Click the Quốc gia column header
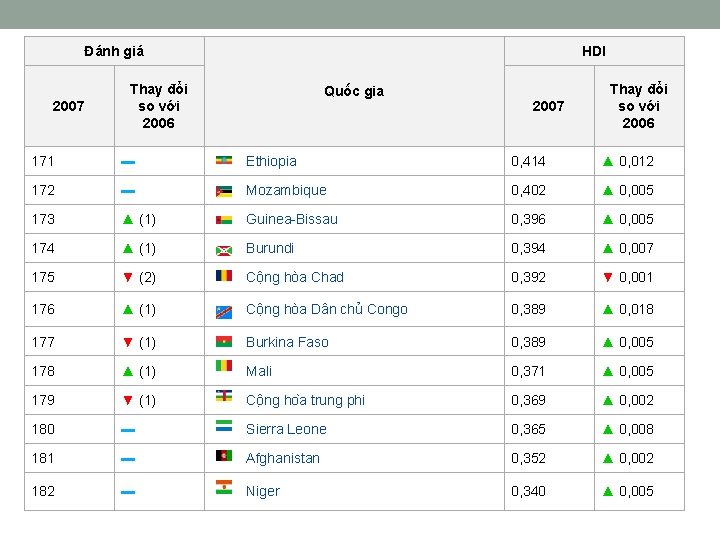The width and height of the screenshot is (720, 540). pyautogui.click(x=354, y=91)
